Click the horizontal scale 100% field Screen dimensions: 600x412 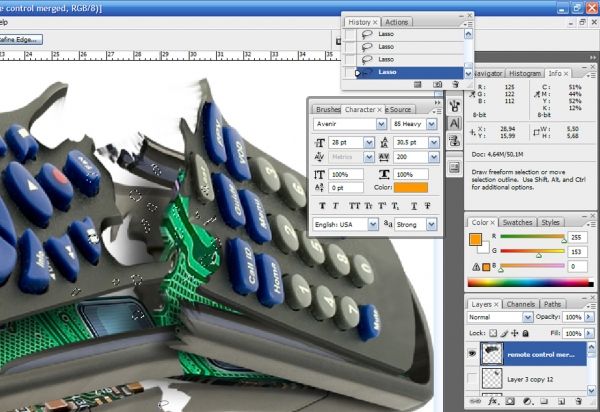[411, 174]
